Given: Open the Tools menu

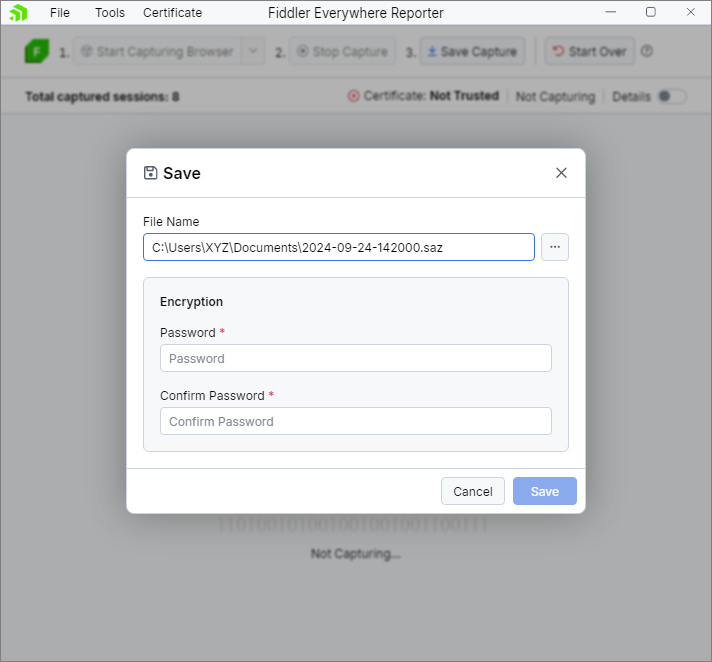Looking at the screenshot, I should pyautogui.click(x=110, y=13).
